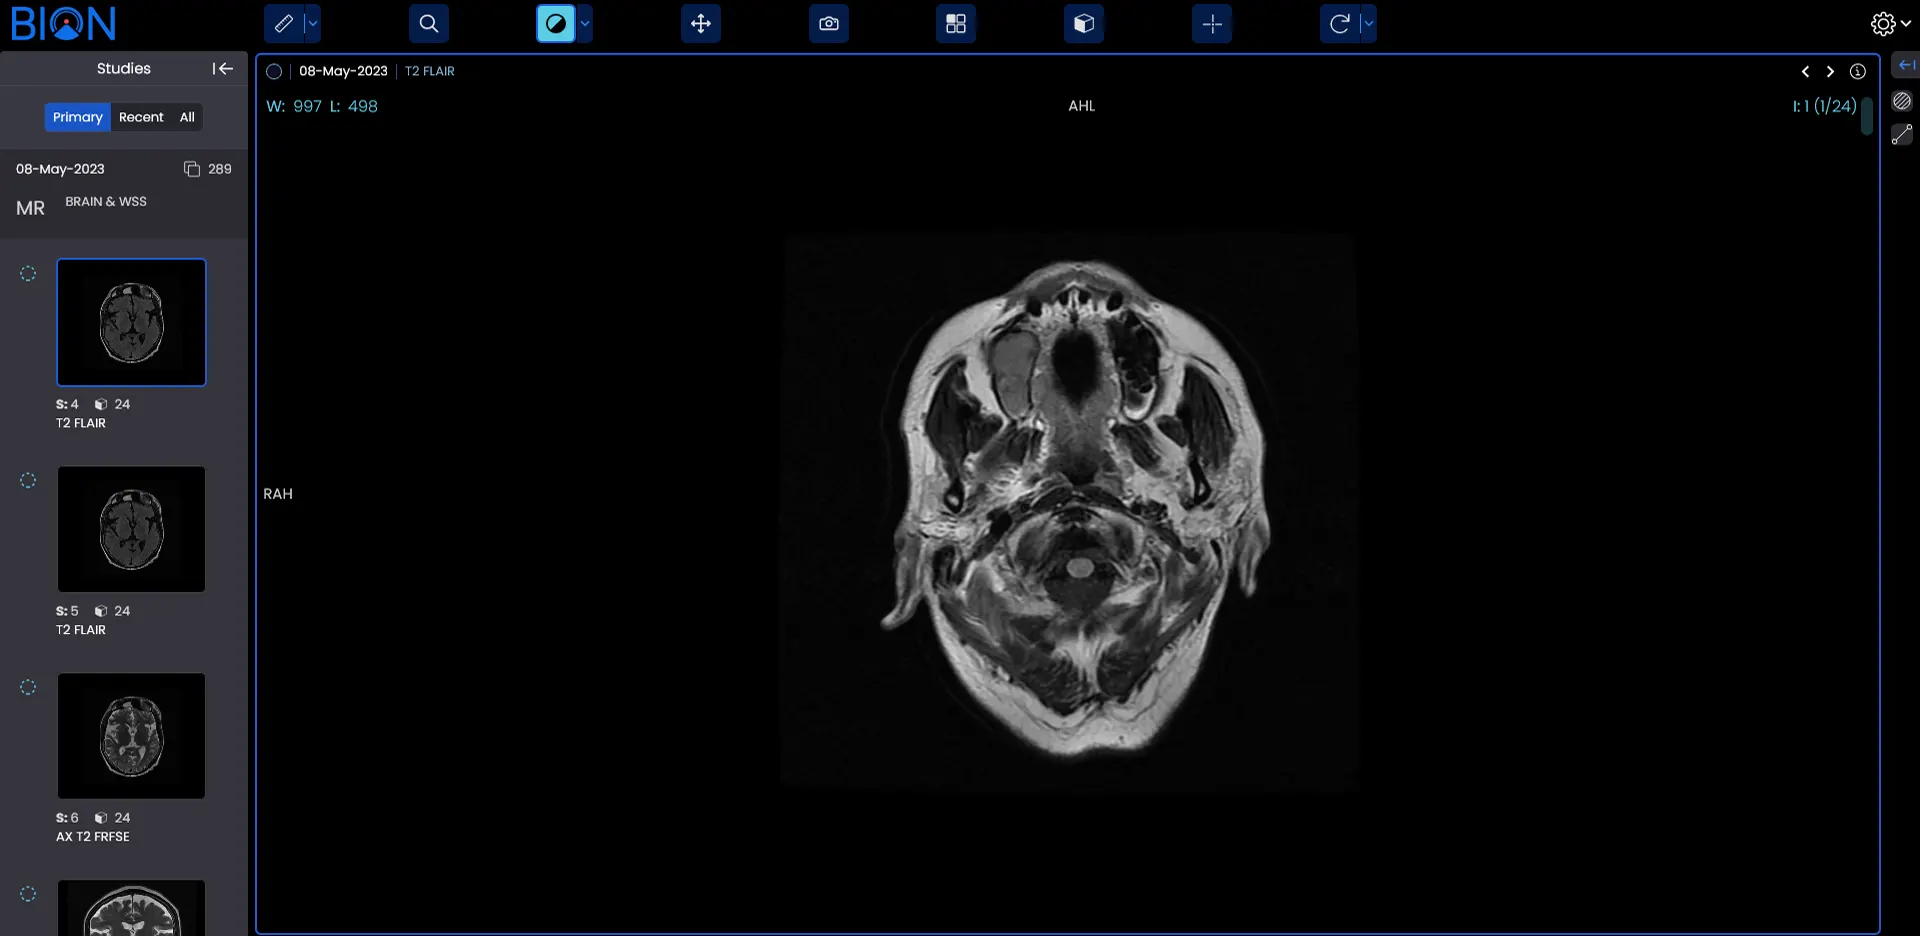Choose the pan move tool
The width and height of the screenshot is (1920, 936).
pyautogui.click(x=701, y=23)
